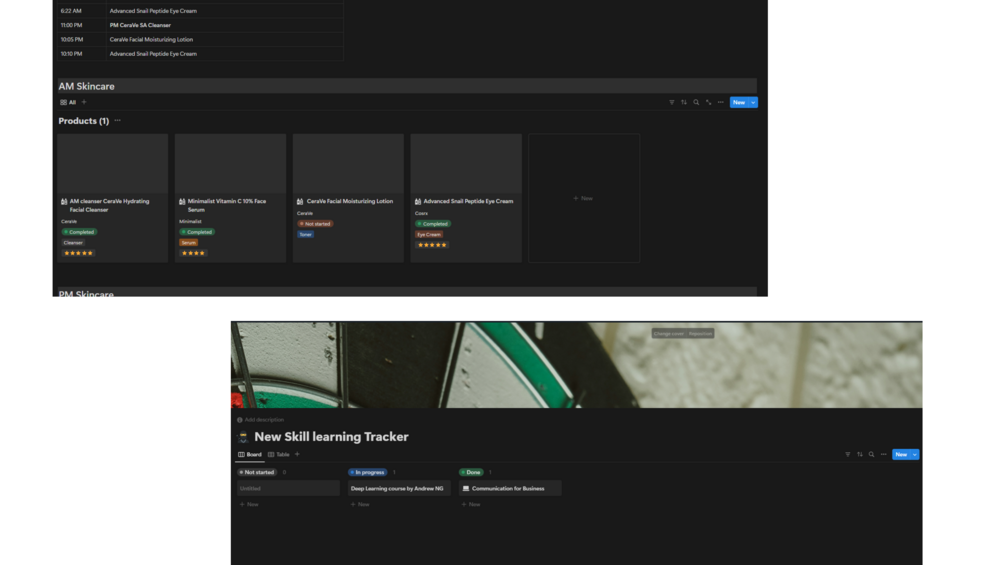The height and width of the screenshot is (565, 1005).
Task: Open Deep Learning course by Andrew NG card
Action: click(399, 488)
